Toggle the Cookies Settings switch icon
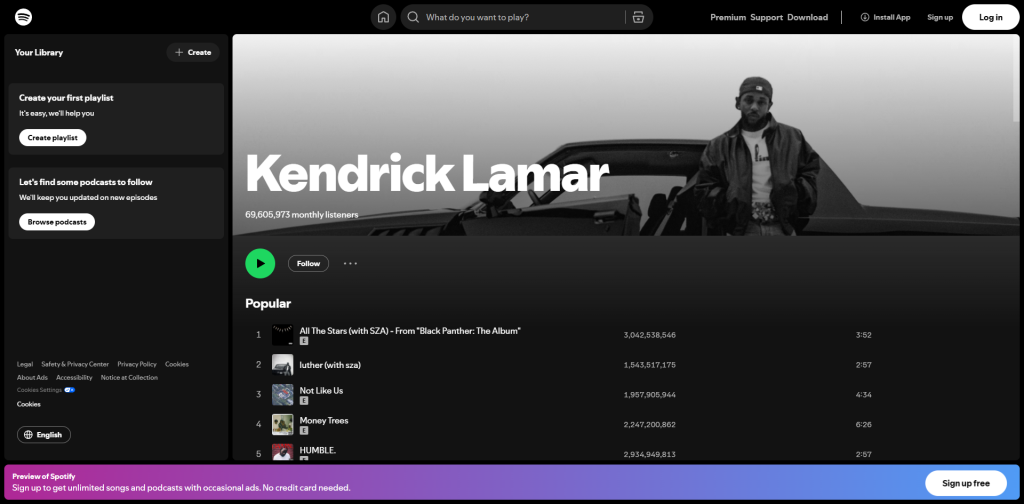This screenshot has width=1024, height=504. [69, 390]
